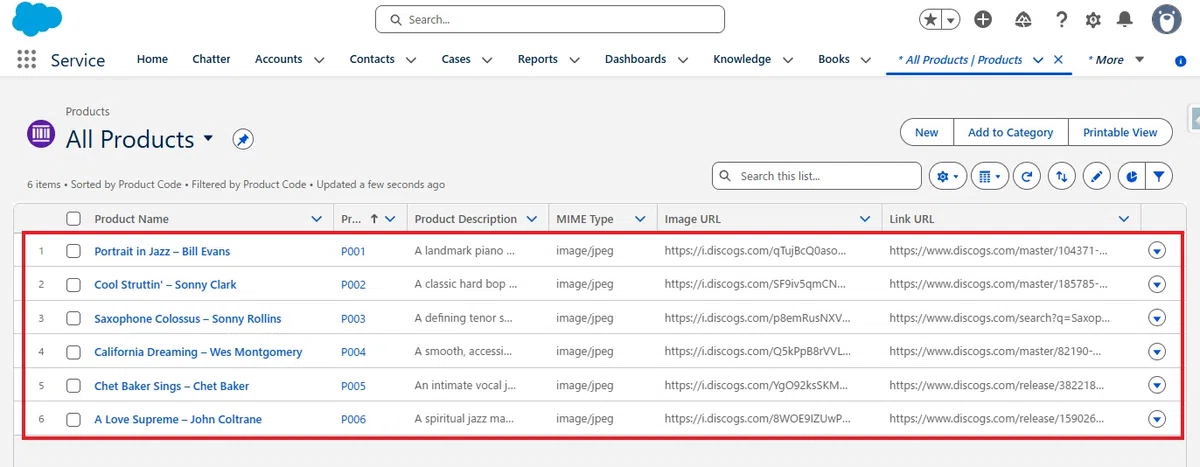Viewport: 1200px width, 467px height.
Task: Select the Portrait in Jazz row checkbox
Action: (x=73, y=251)
